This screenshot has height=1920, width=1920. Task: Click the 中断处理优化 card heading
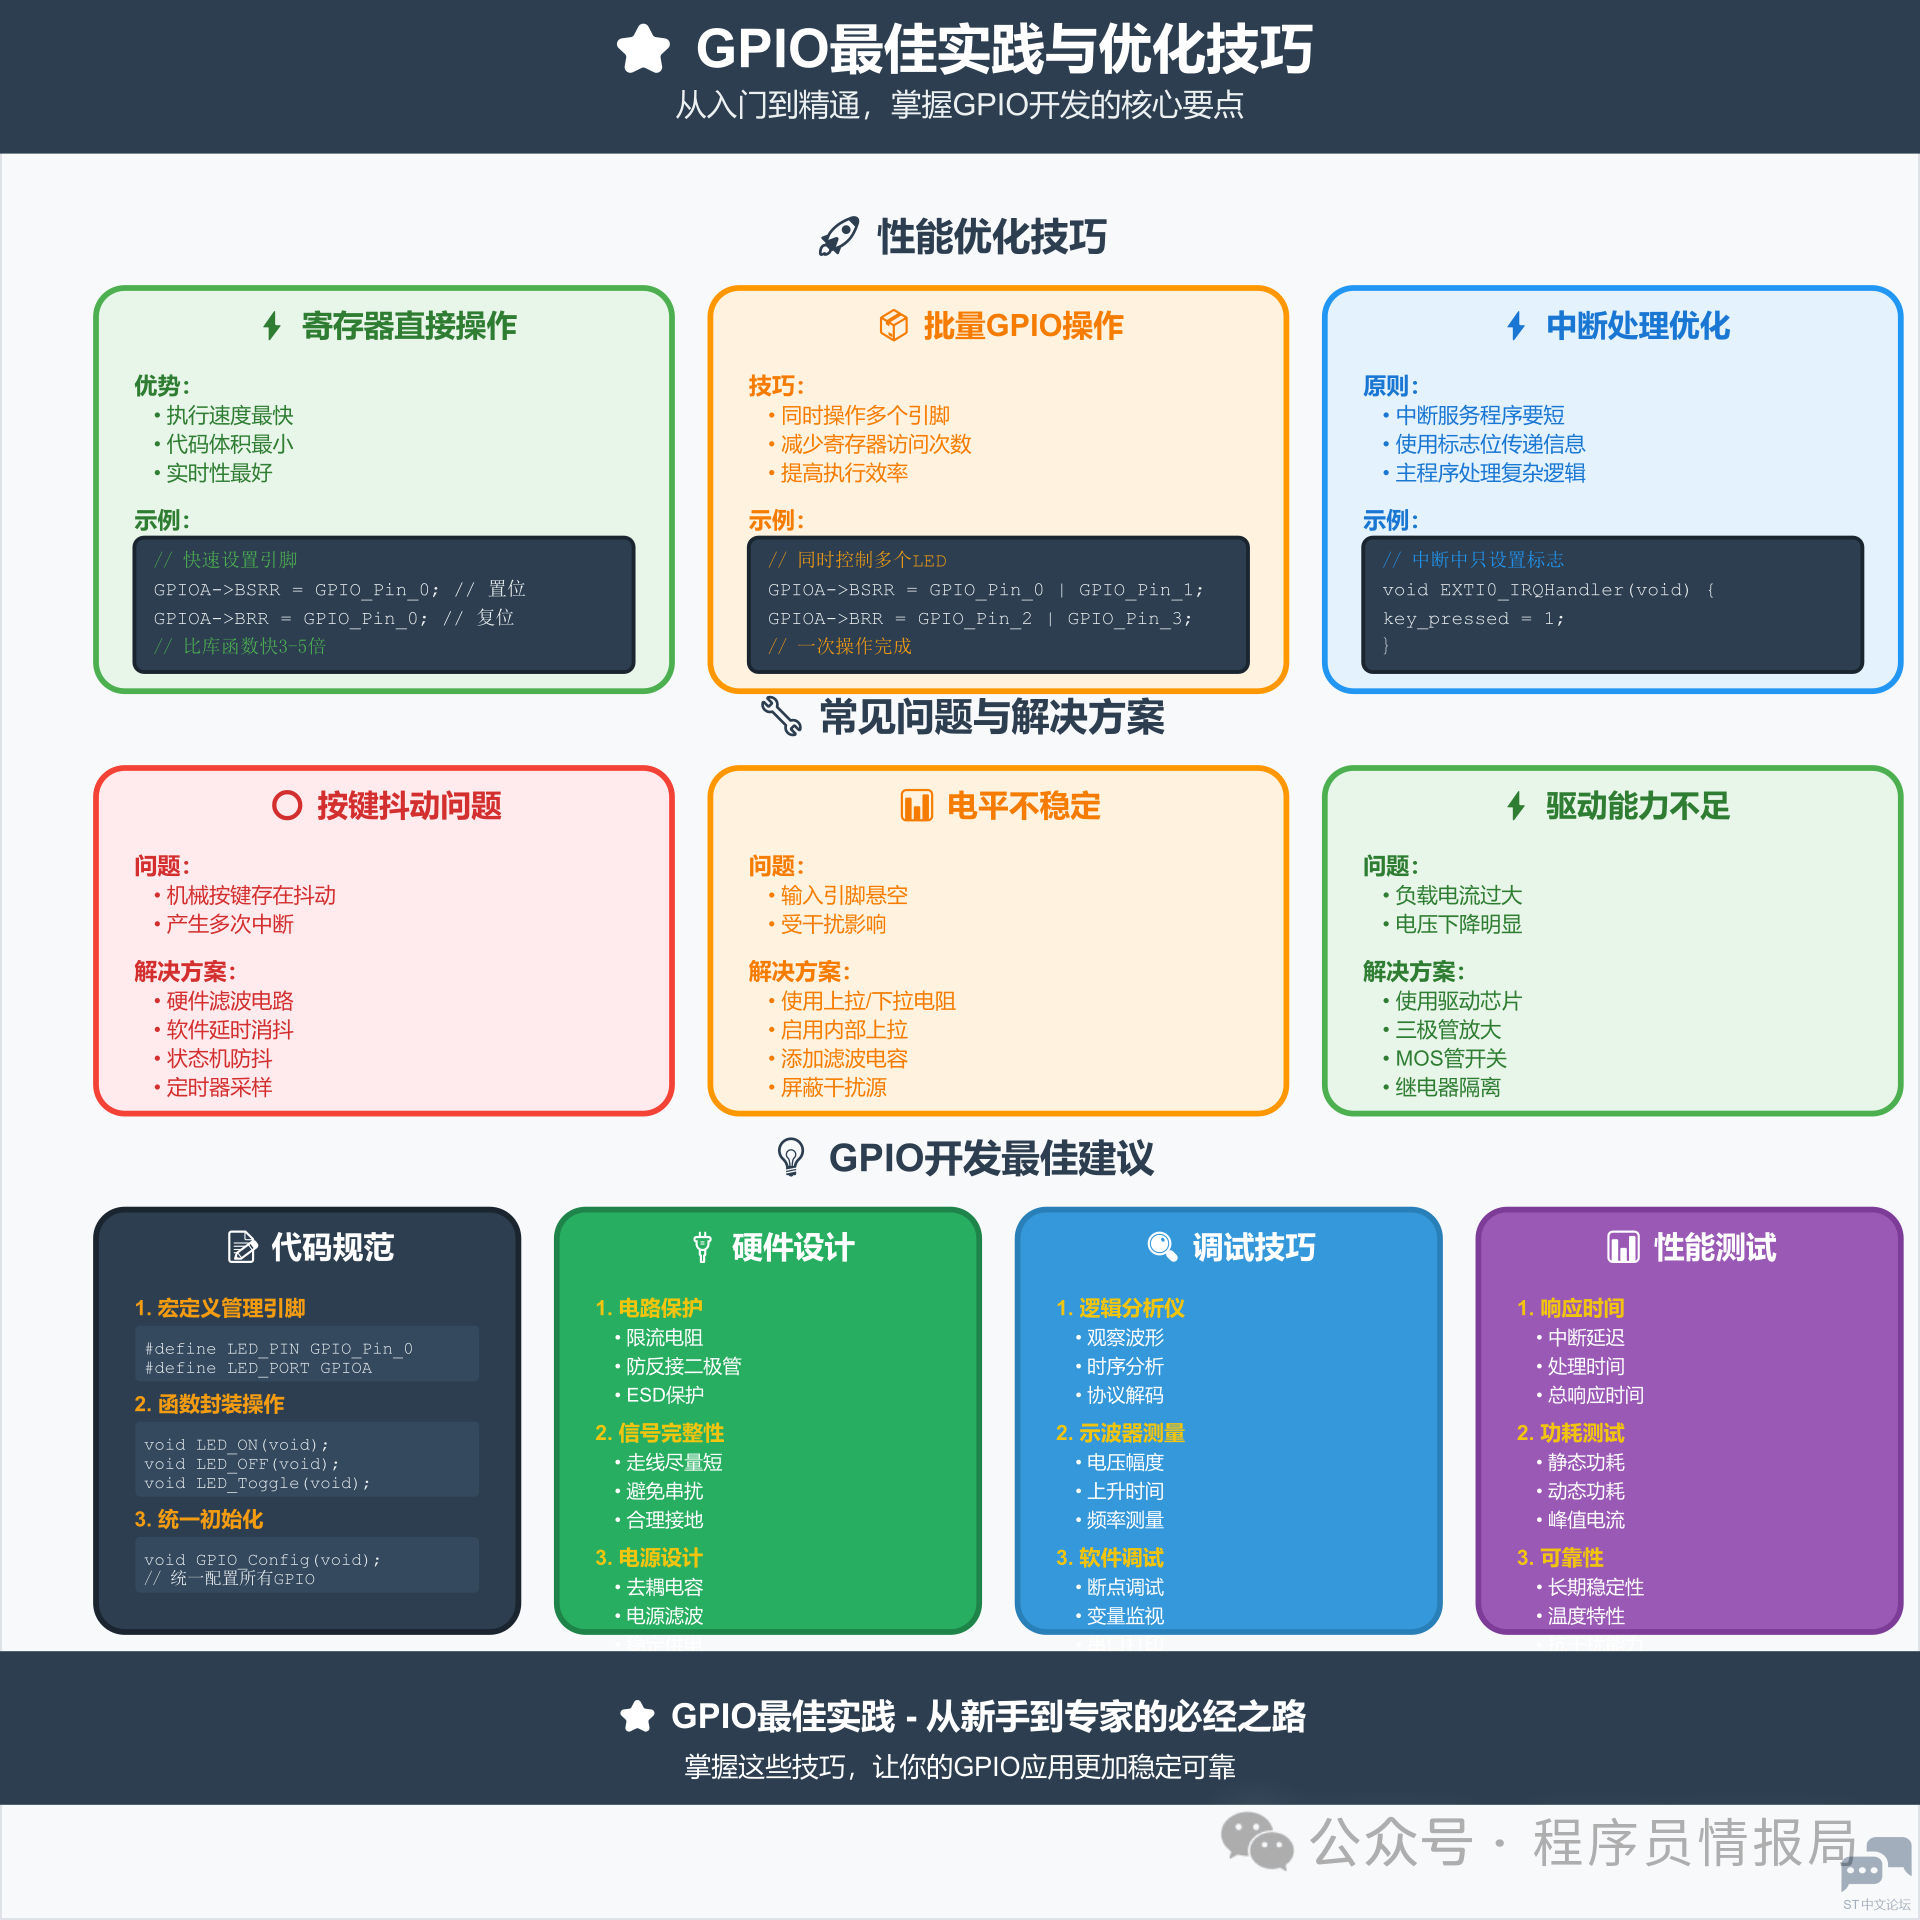[1637, 325]
